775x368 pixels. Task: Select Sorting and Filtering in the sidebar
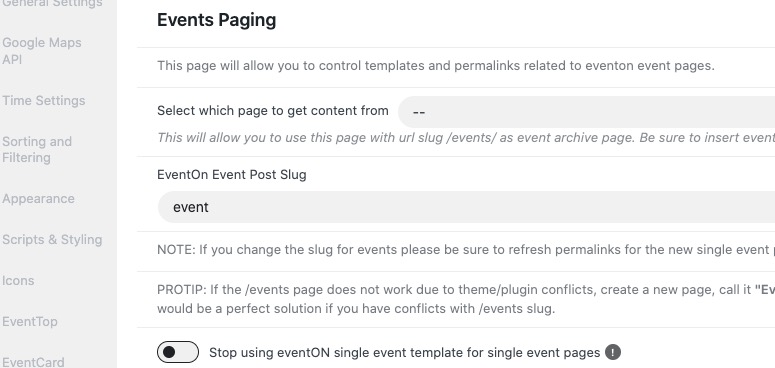click(37, 149)
